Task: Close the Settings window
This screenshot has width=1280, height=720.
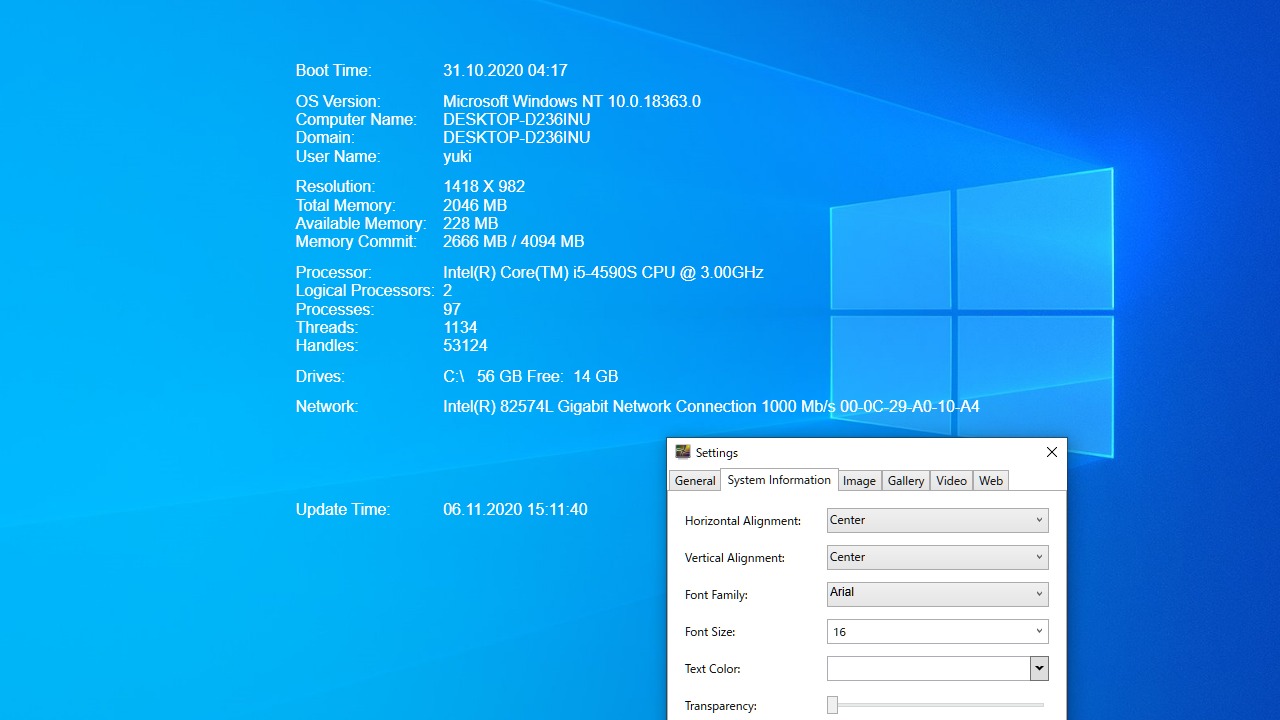Action: [1051, 452]
